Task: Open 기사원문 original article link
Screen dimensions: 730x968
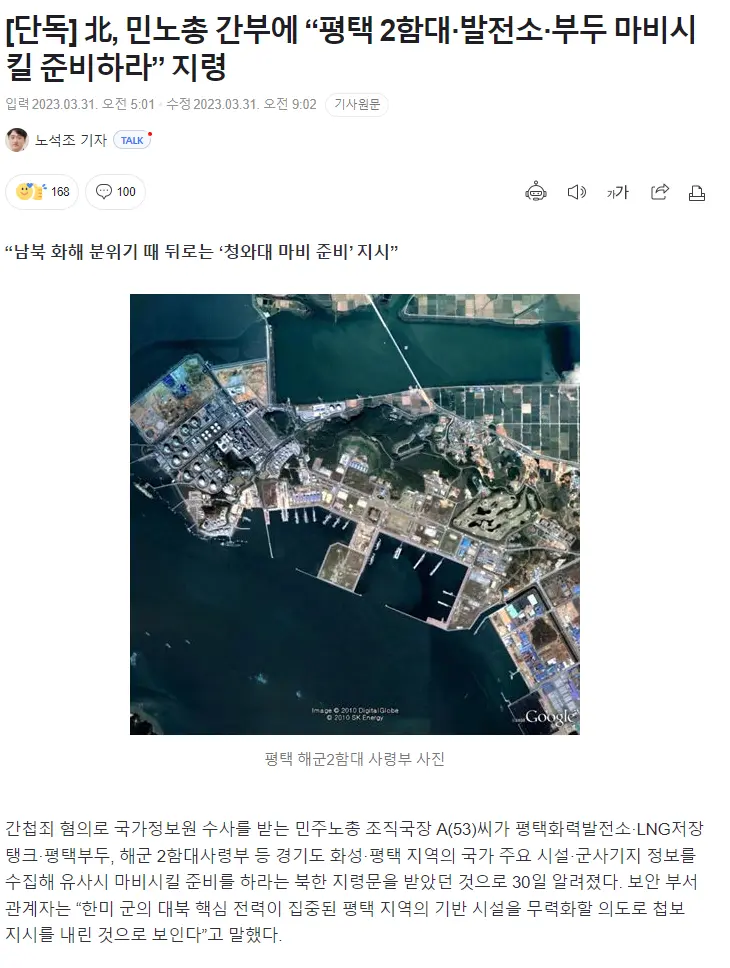Action: pos(357,104)
